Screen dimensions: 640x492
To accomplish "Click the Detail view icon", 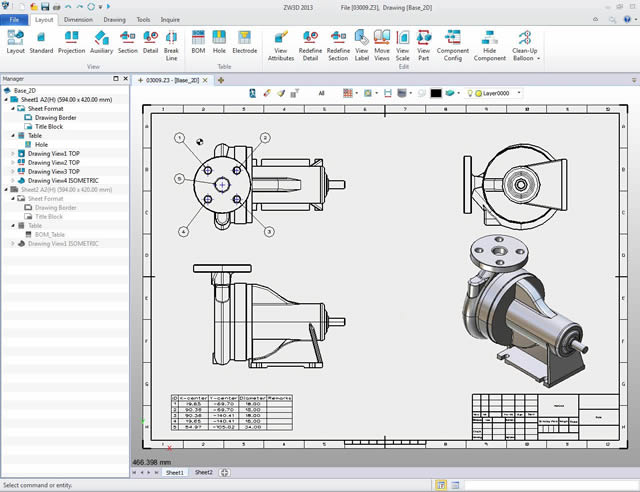I will pos(151,39).
